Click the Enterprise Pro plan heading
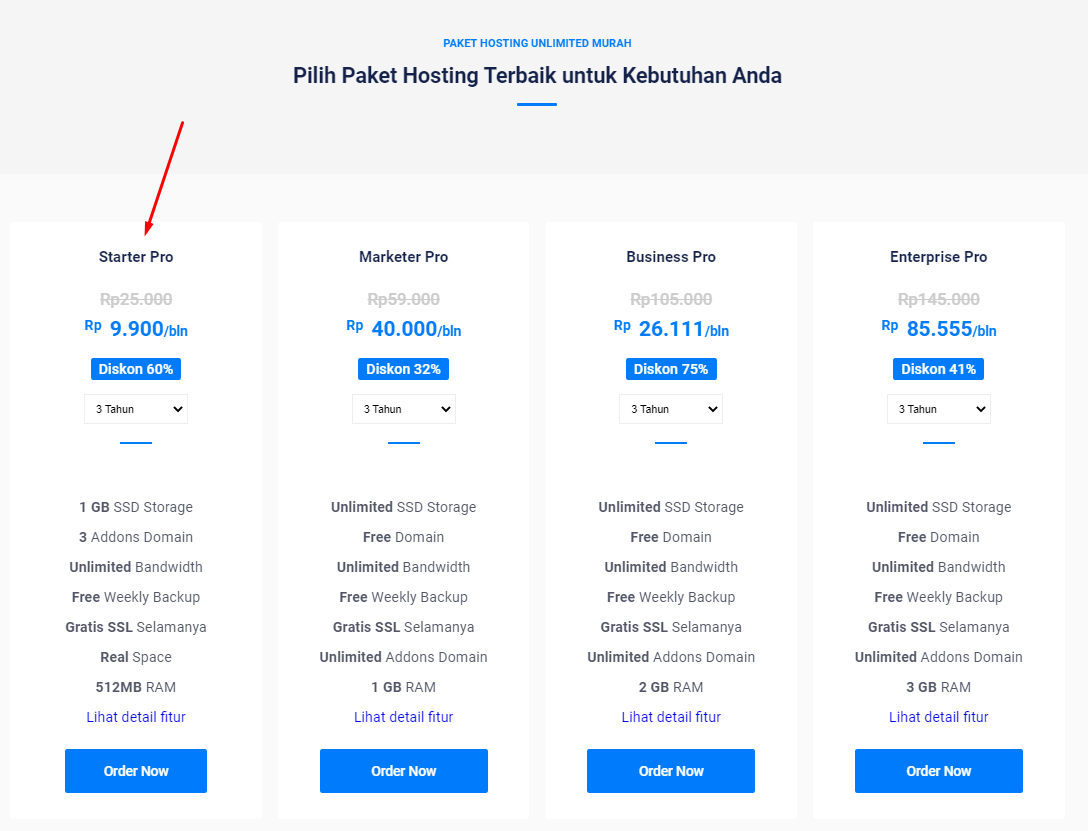 939,257
